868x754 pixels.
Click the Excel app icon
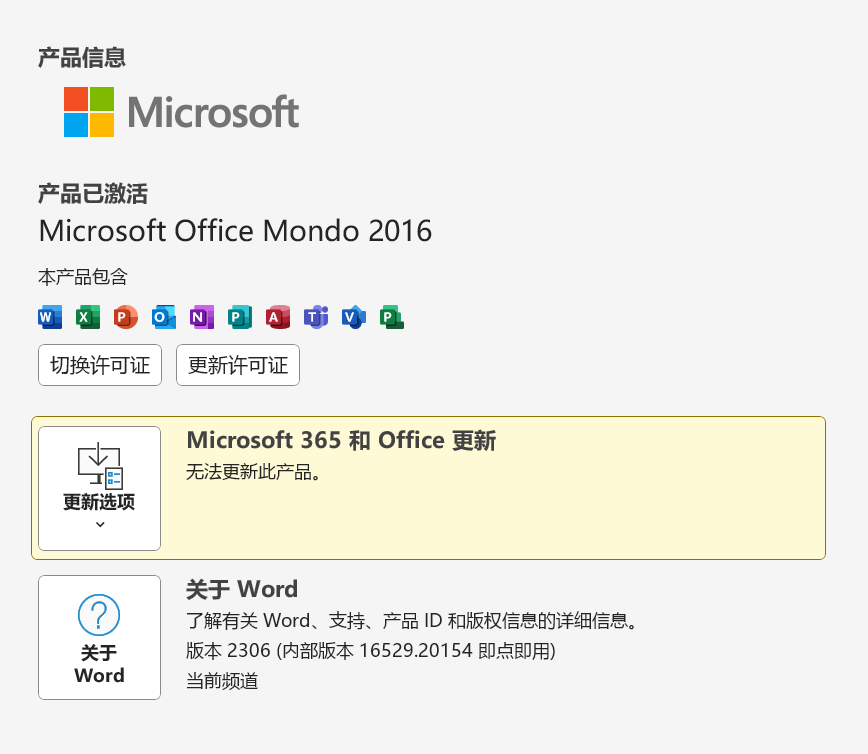click(88, 317)
